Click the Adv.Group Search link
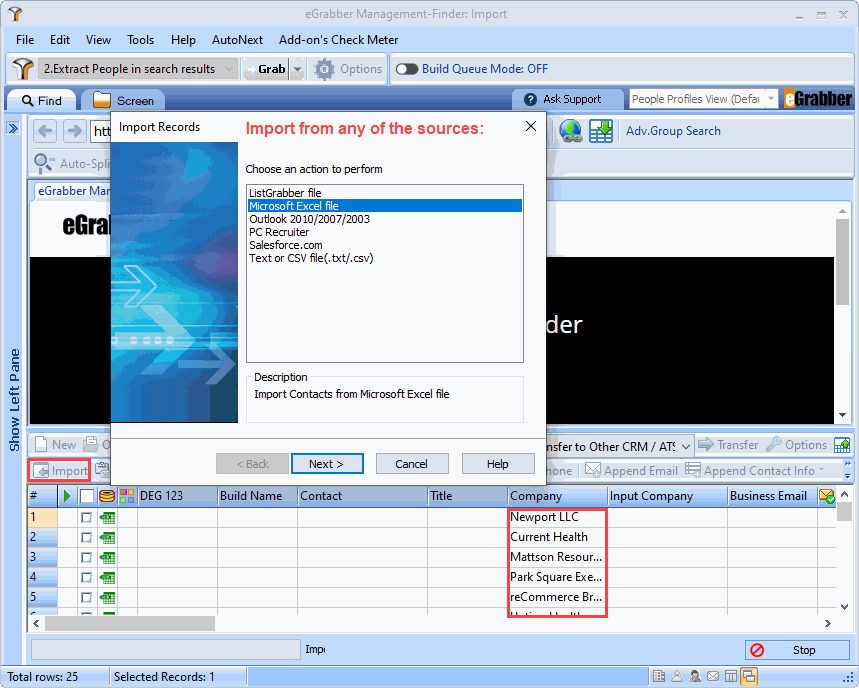 click(673, 131)
